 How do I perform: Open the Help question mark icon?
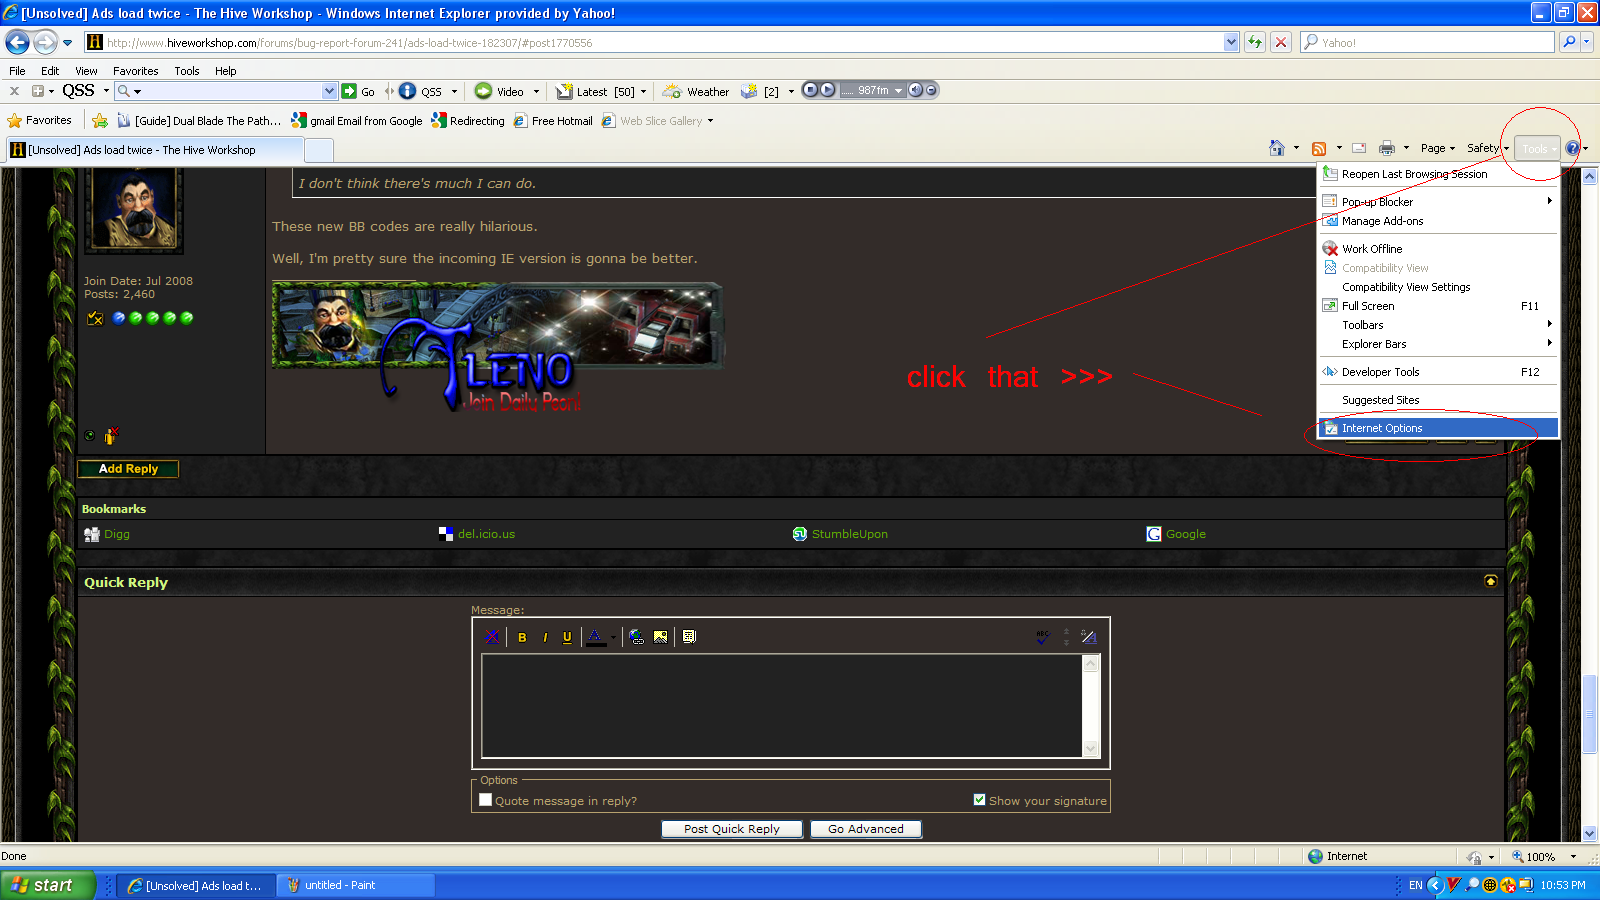(x=1573, y=148)
